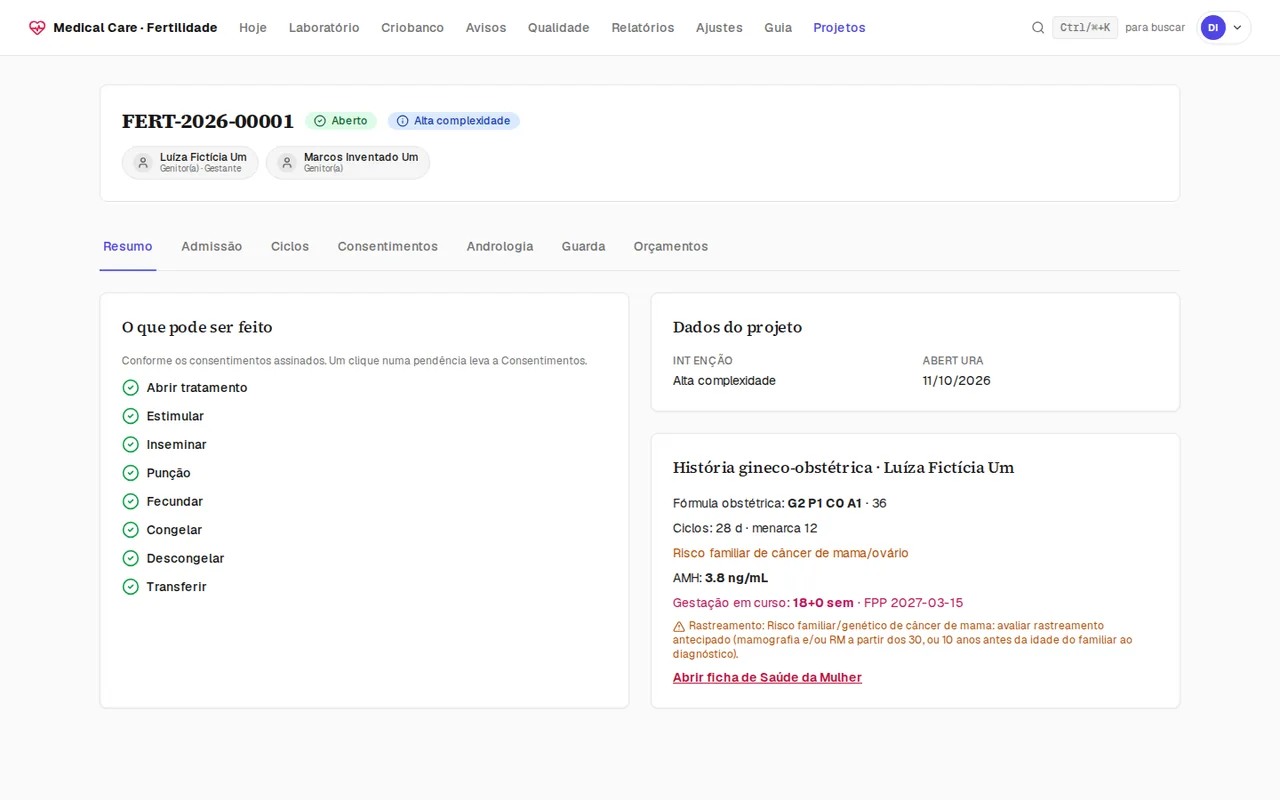The image size is (1280, 800).
Task: Click the check icon next to Transferir
Action: (x=130, y=587)
